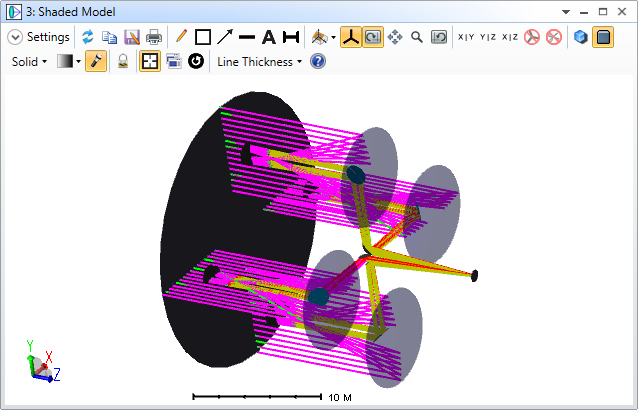
Task: Select the pencil annotation tool
Action: click(x=181, y=37)
